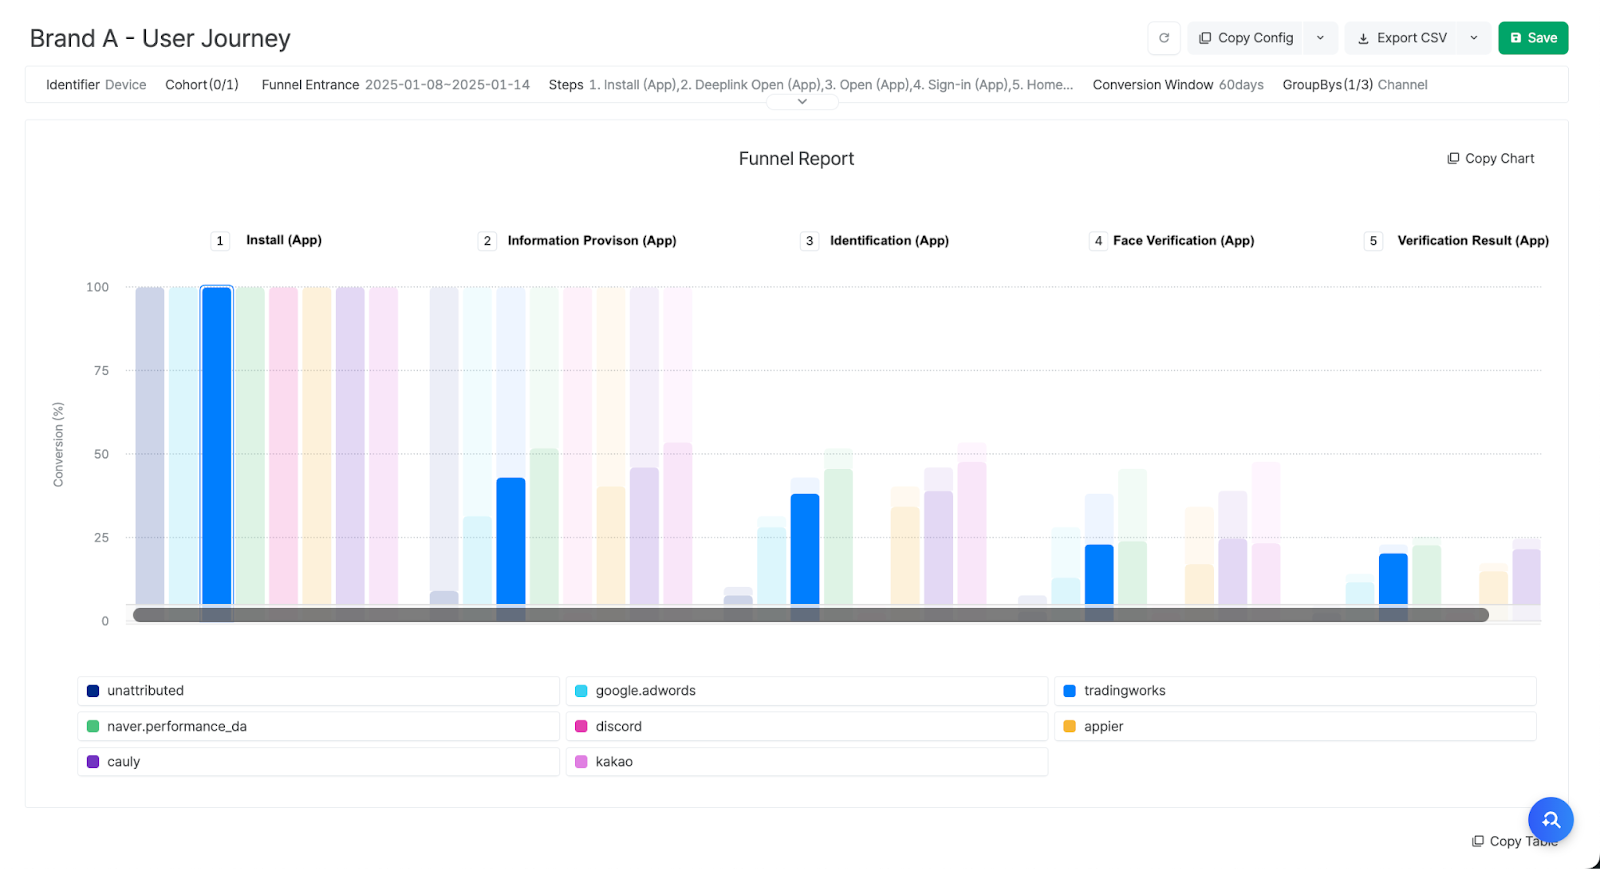1600x869 pixels.
Task: Click the Copy Config button
Action: [x=1246, y=38]
